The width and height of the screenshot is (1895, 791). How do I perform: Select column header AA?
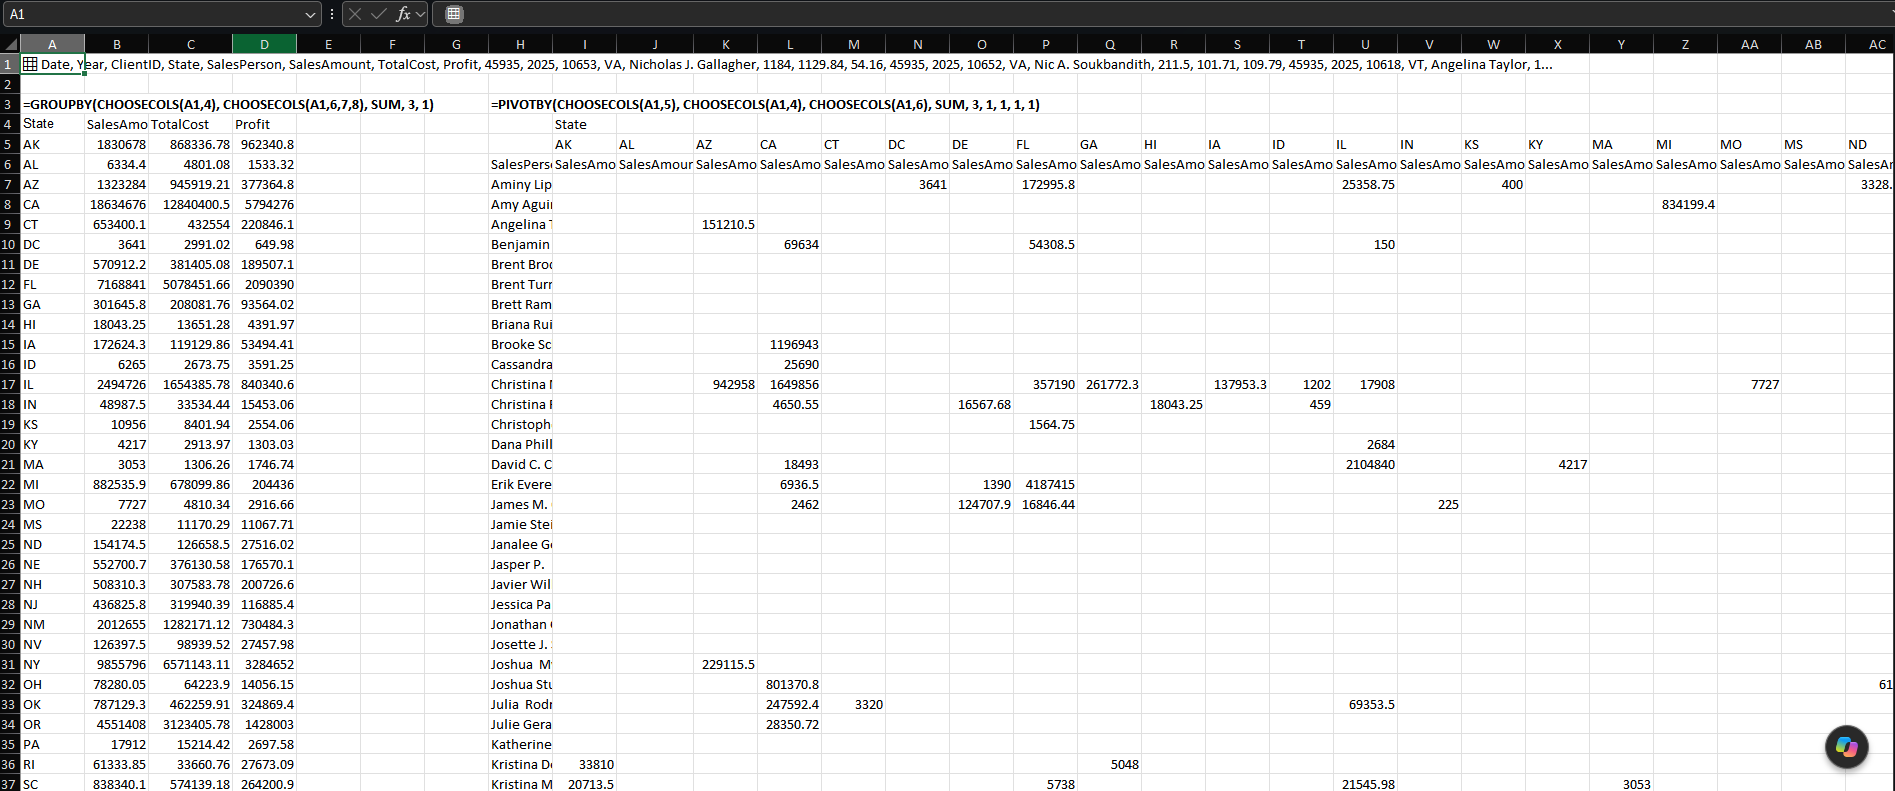coord(1749,44)
